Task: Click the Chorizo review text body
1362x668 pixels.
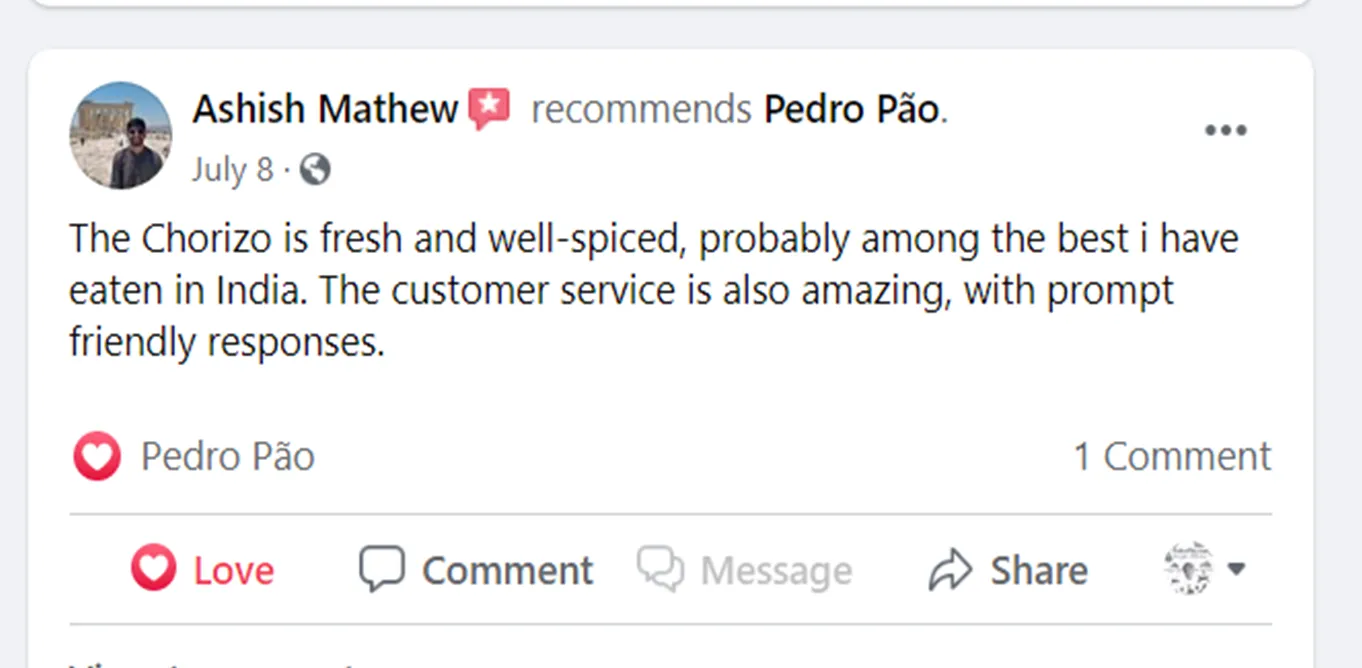Action: click(654, 291)
